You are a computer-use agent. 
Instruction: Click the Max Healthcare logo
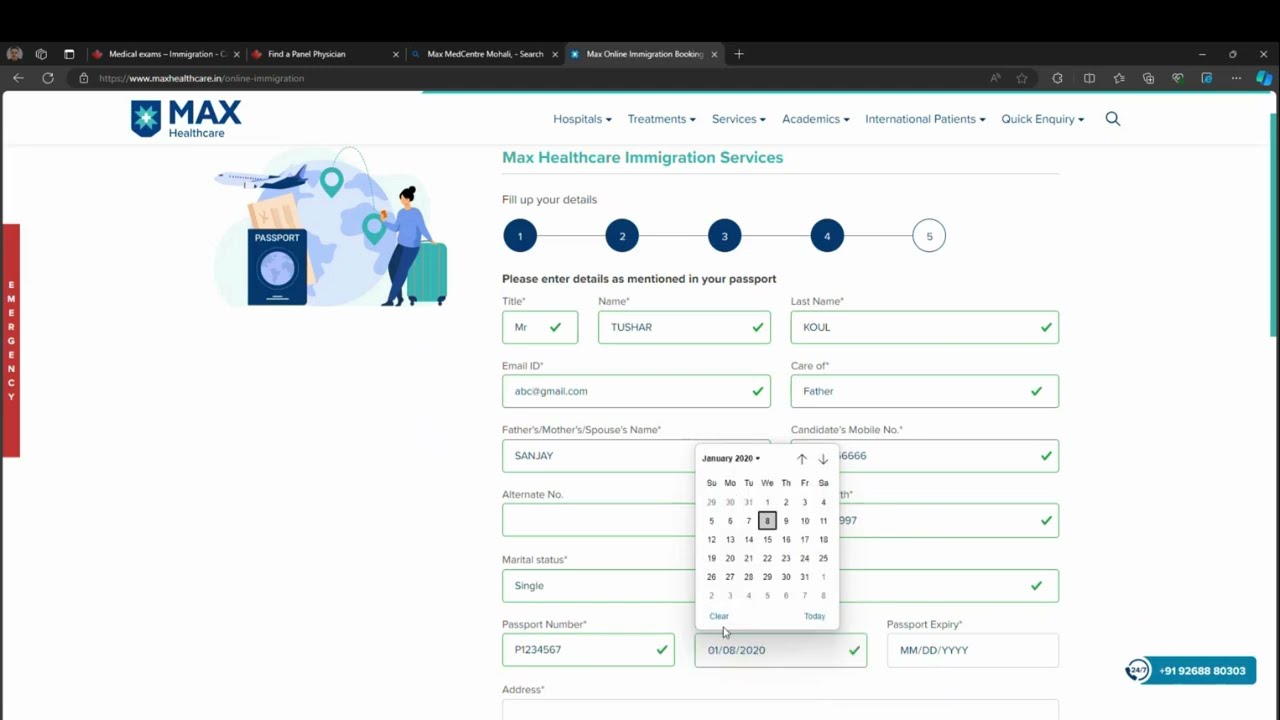(186, 119)
